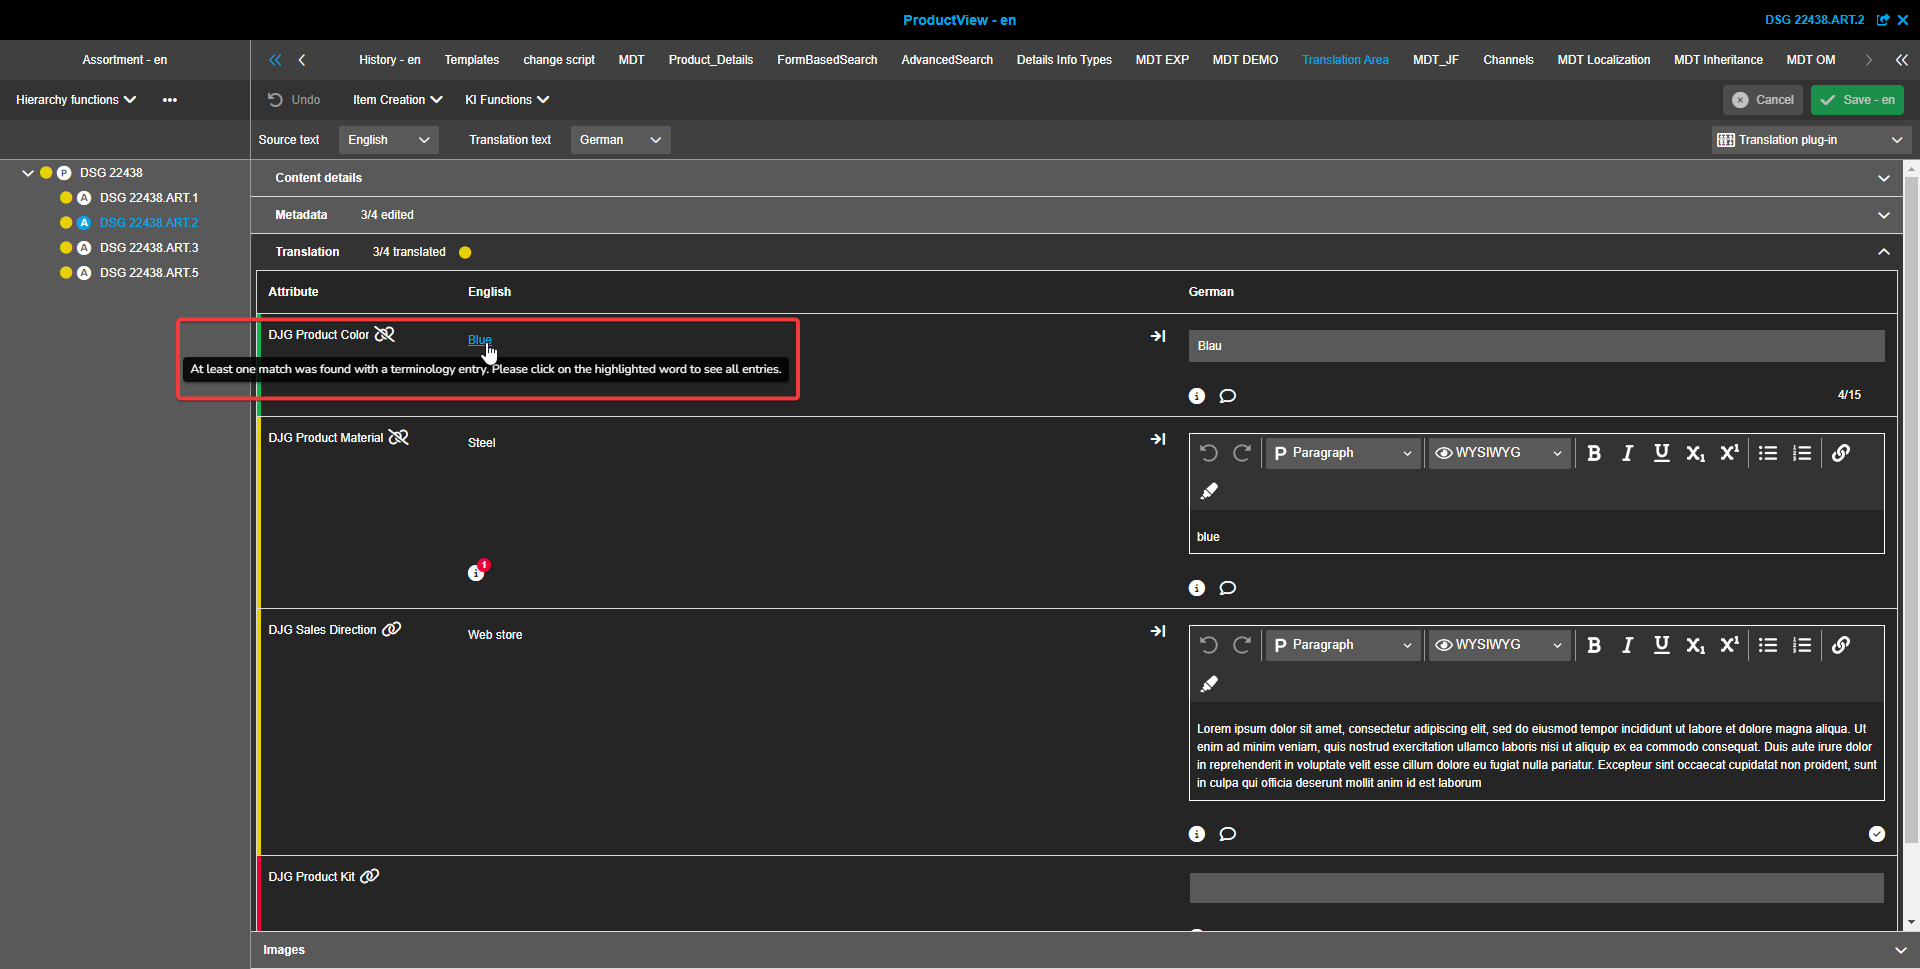Open comment bubble under the Blau field
Screen dimensions: 1920x969
coord(1228,396)
